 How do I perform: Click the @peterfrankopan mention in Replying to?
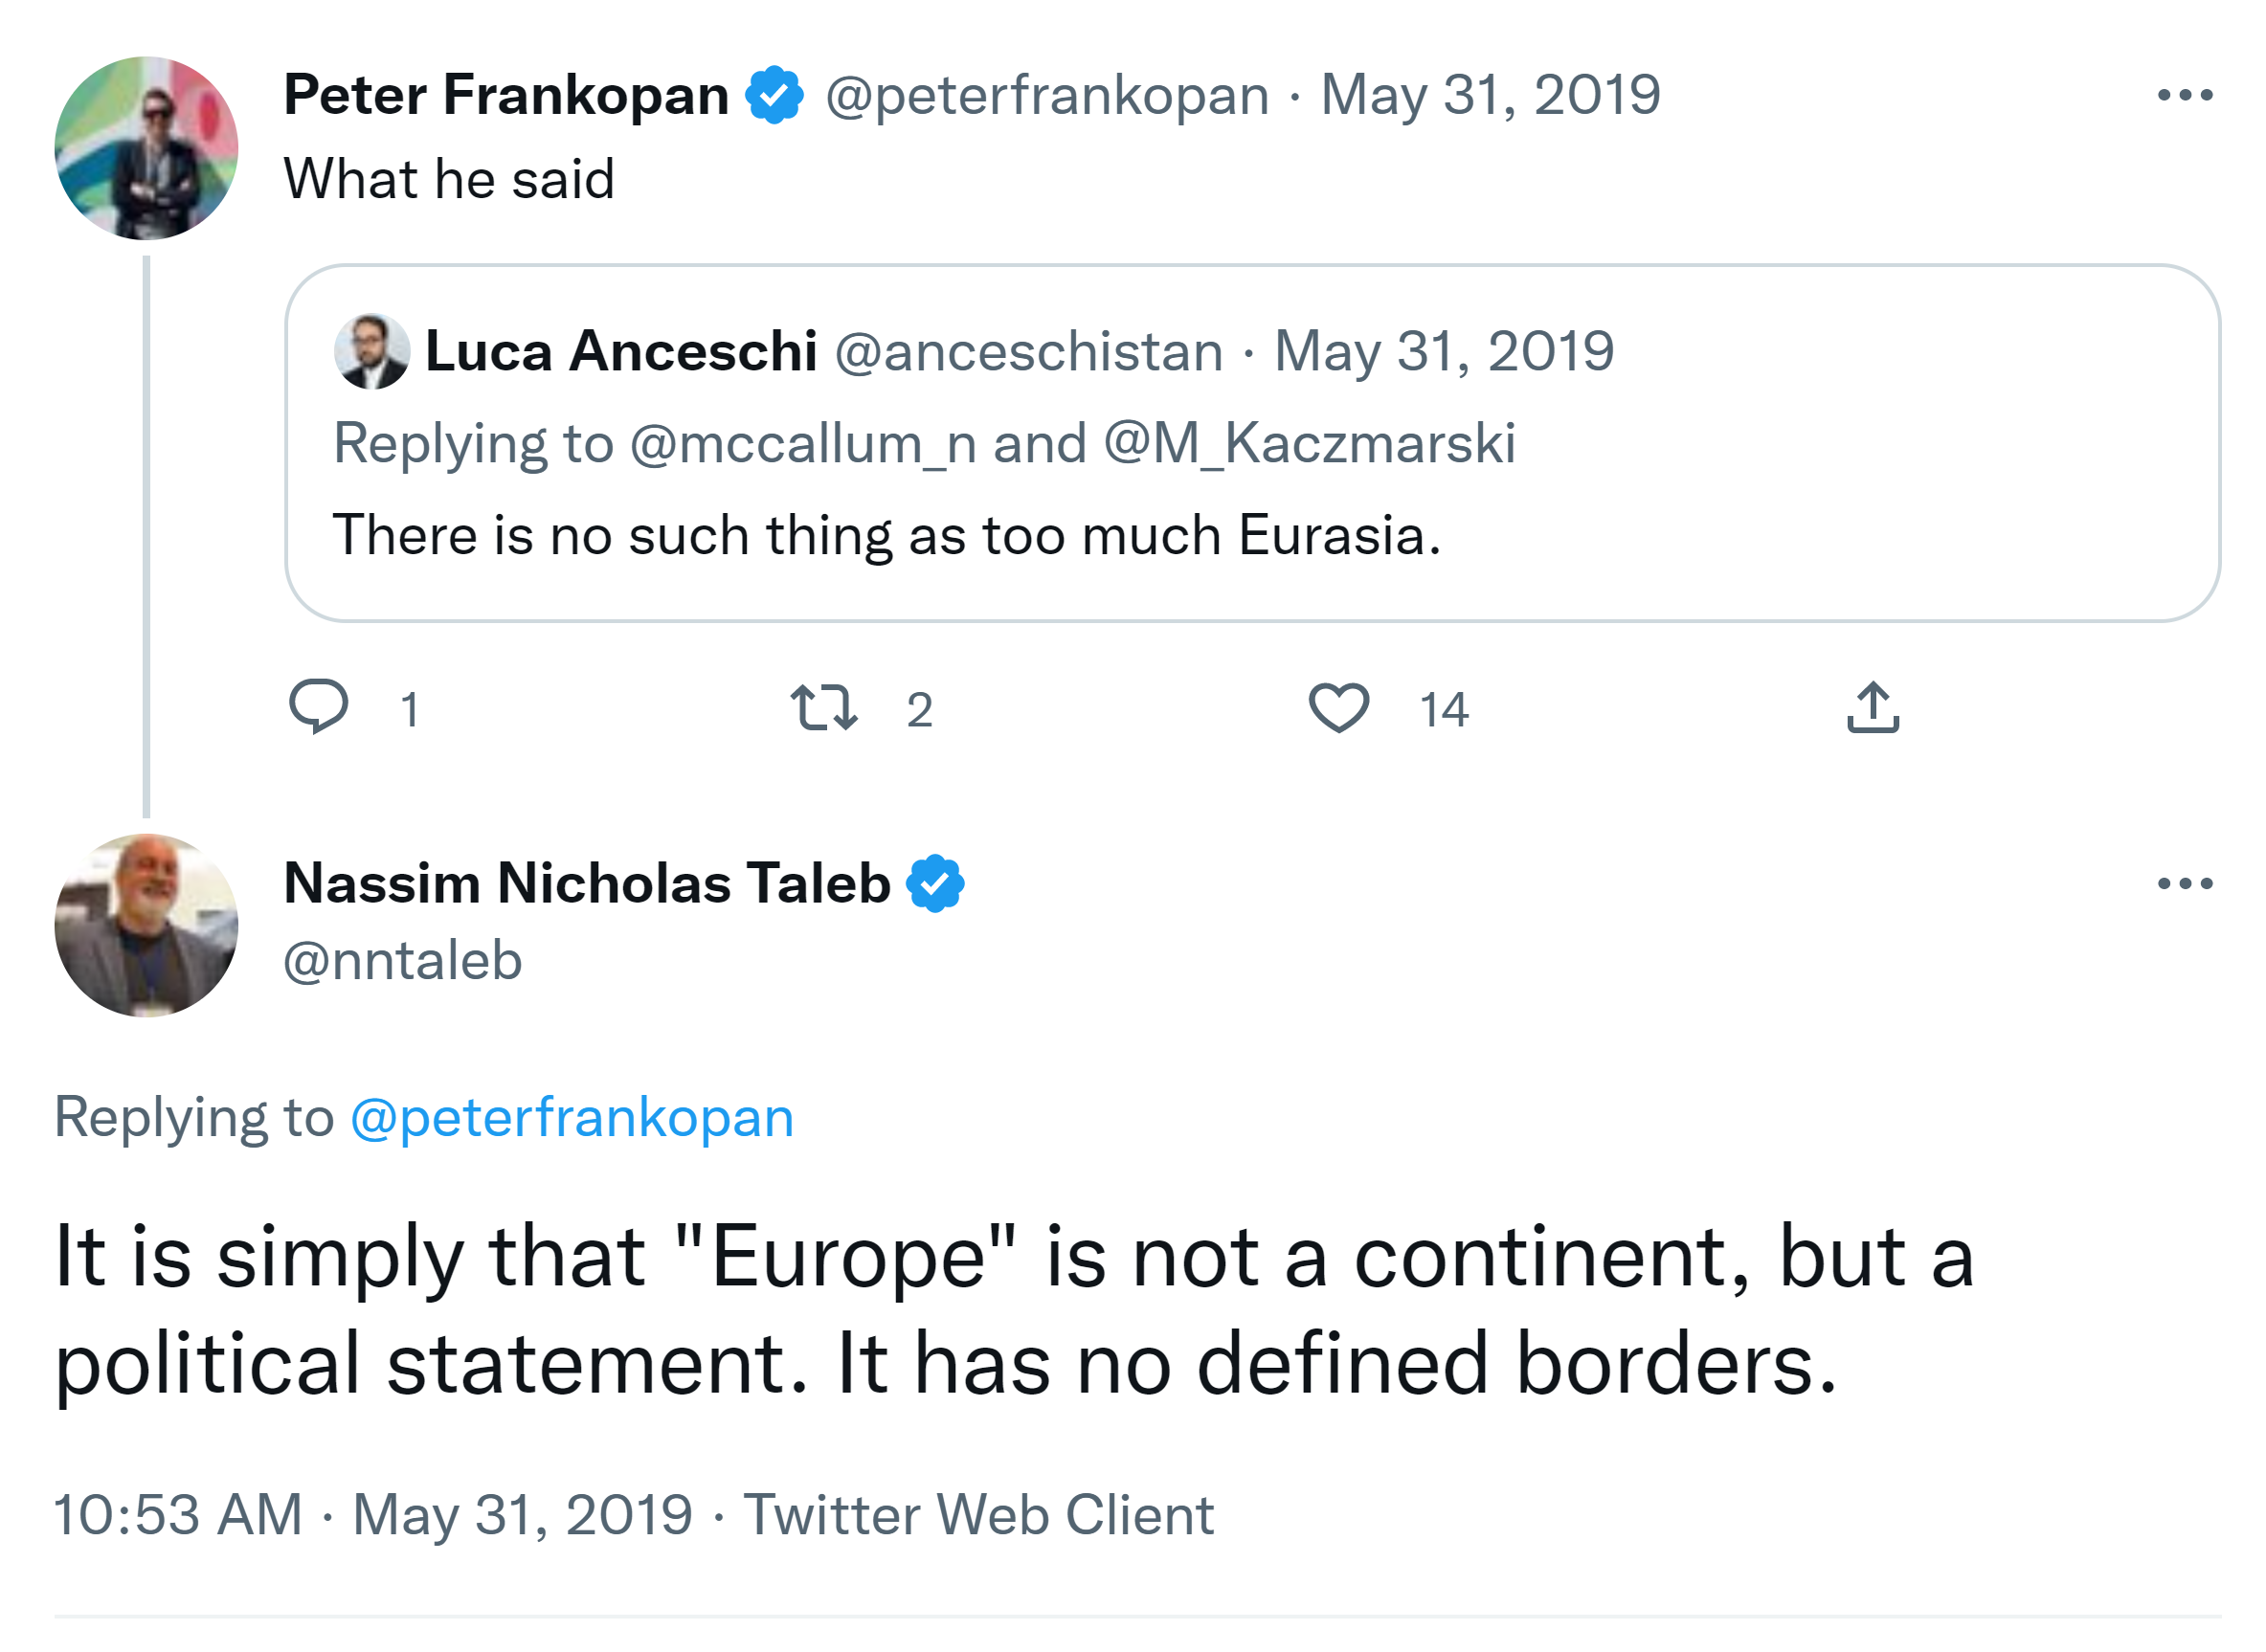(x=572, y=1117)
